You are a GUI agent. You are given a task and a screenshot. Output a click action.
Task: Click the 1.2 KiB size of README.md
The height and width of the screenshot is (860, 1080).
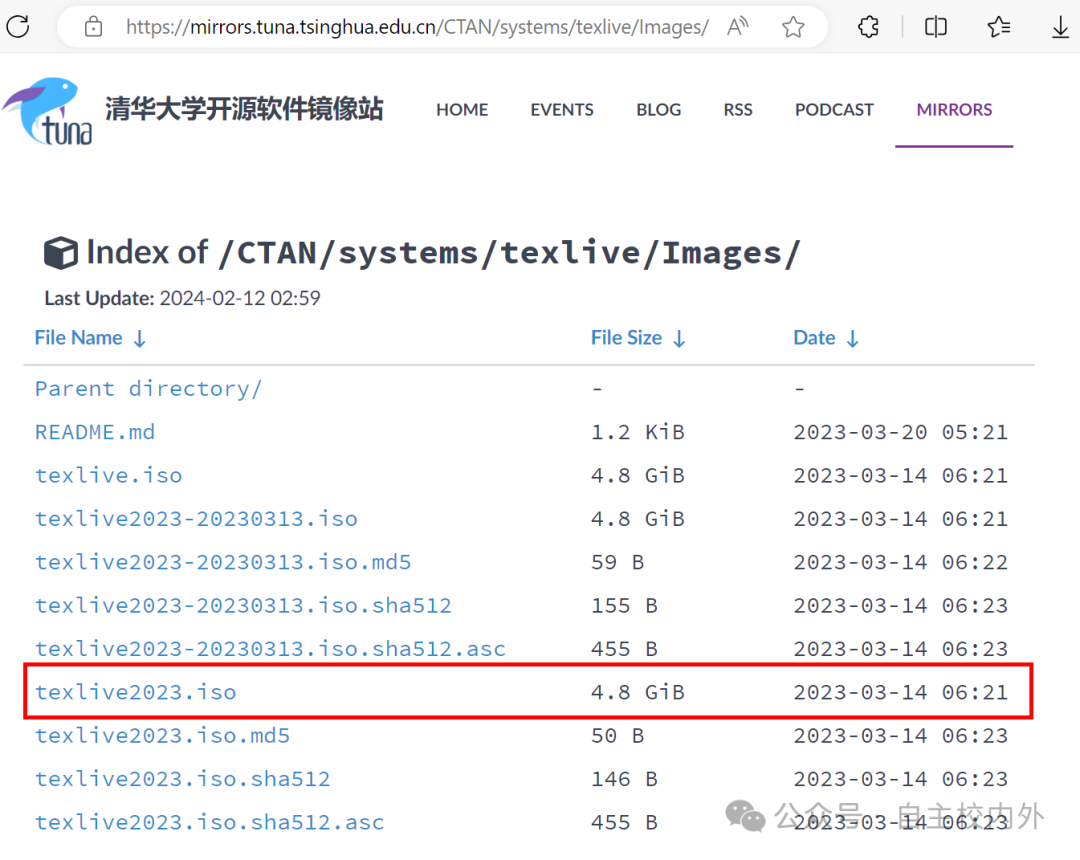click(x=638, y=432)
